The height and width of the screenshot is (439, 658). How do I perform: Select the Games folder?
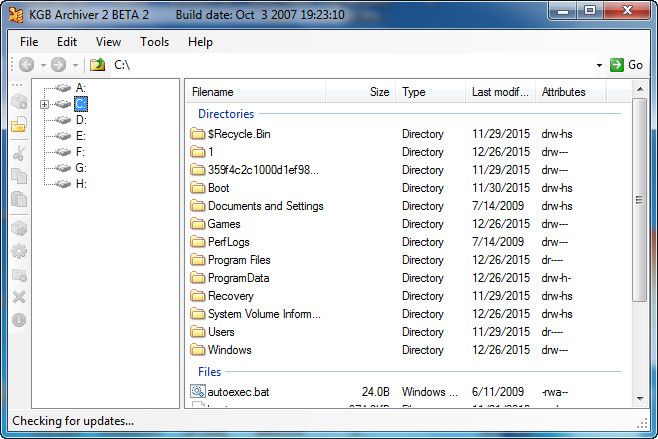pos(224,224)
